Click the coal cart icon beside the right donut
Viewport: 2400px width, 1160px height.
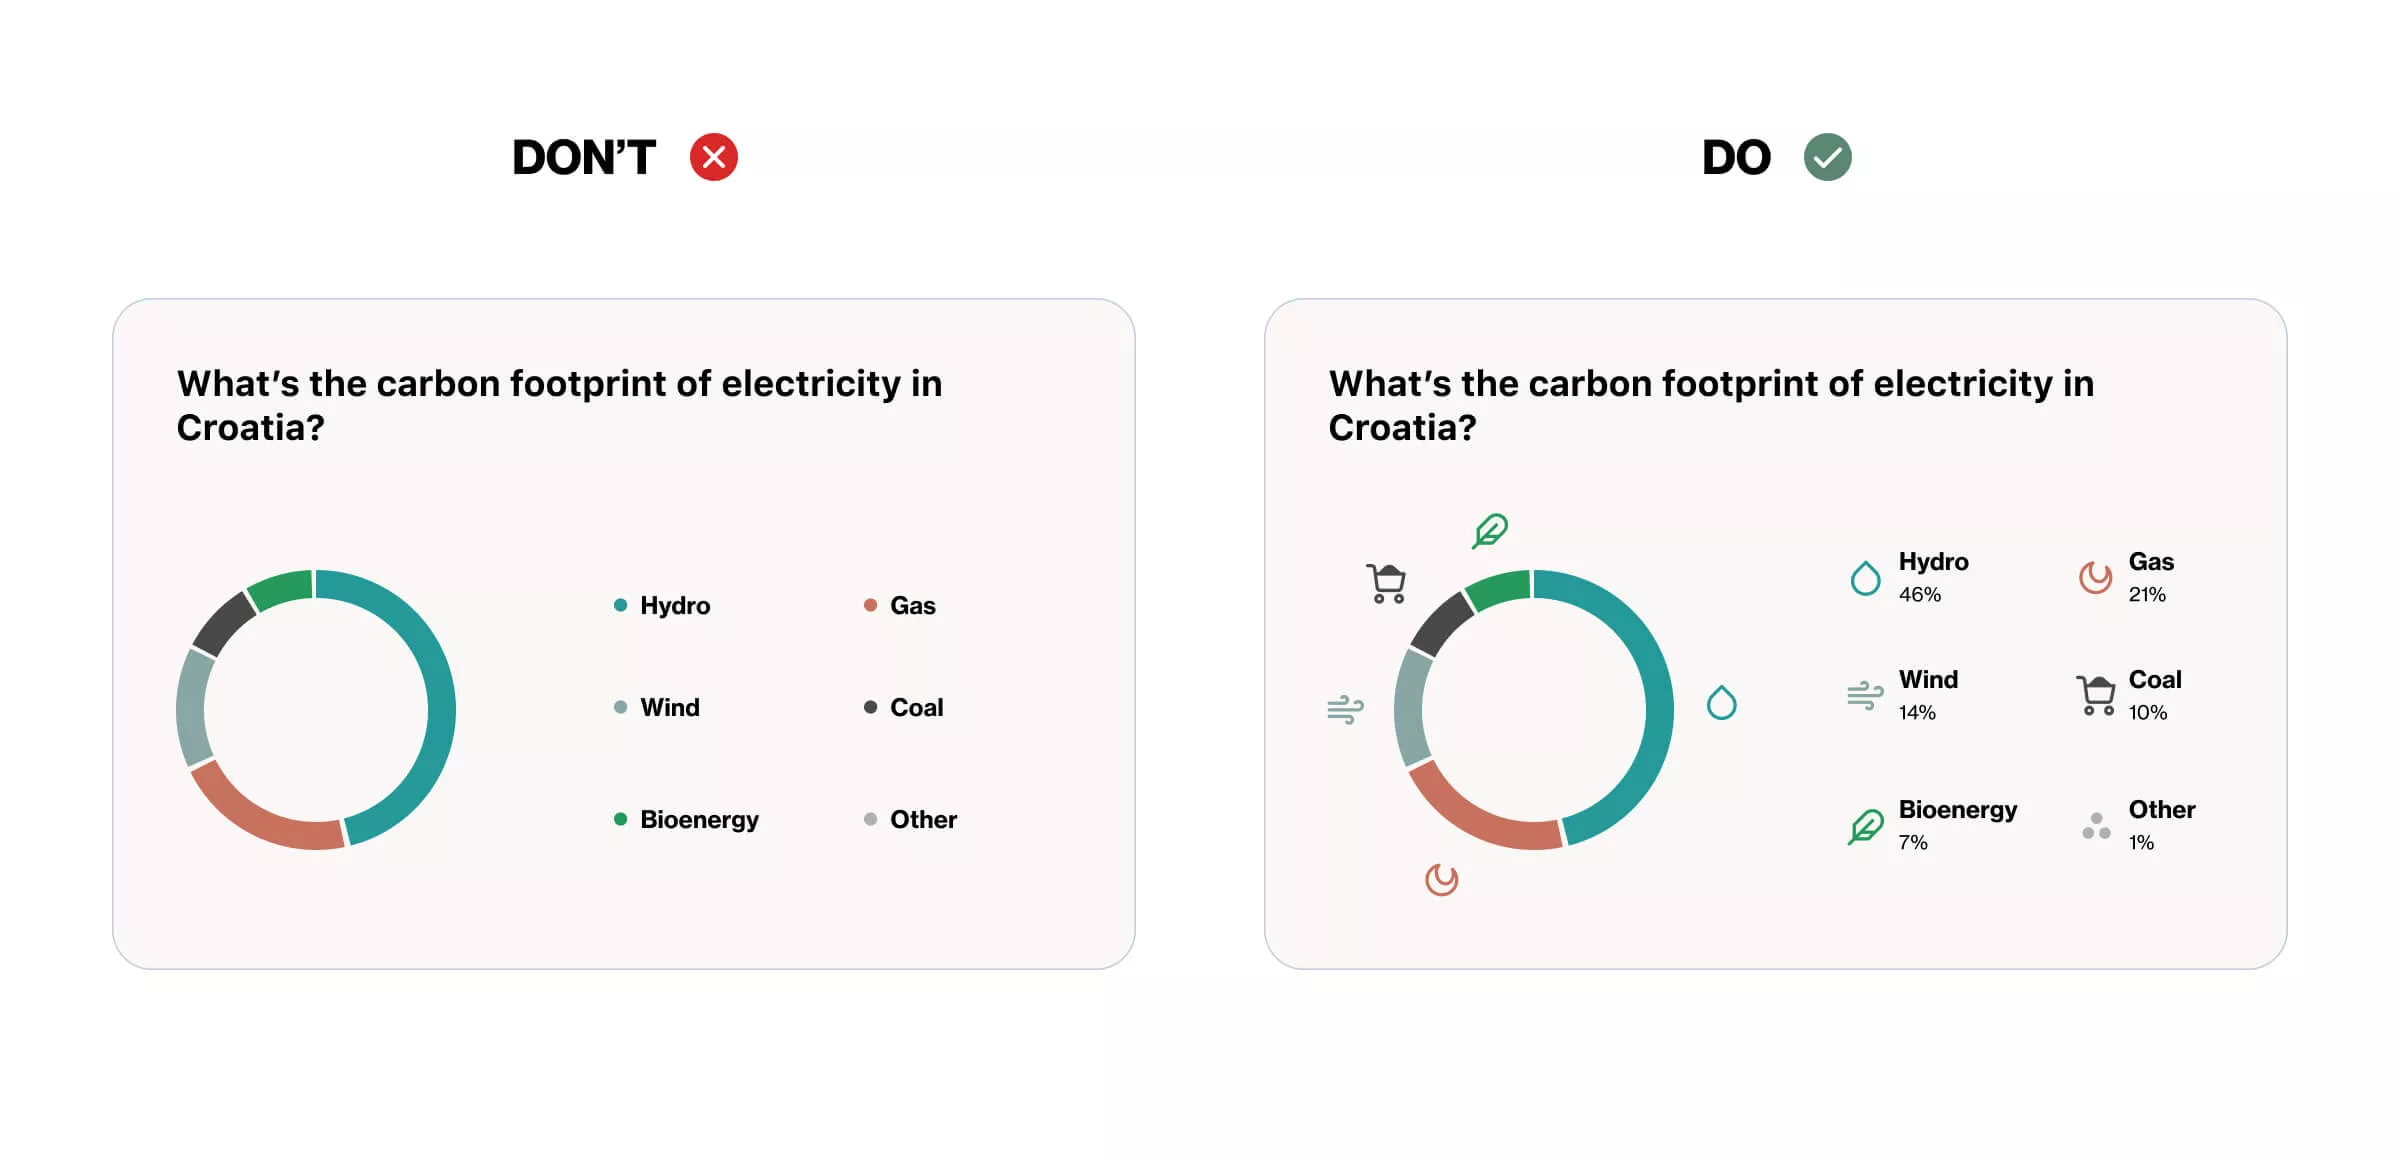[x=1386, y=583]
